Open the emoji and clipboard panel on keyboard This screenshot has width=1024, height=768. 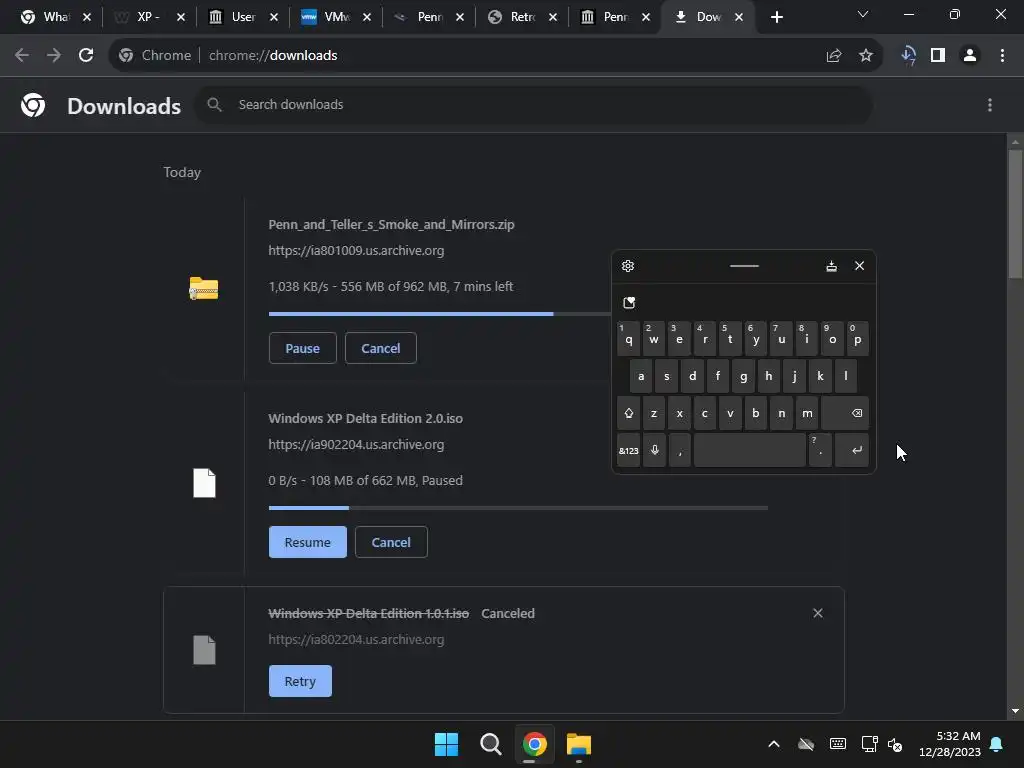tap(629, 302)
